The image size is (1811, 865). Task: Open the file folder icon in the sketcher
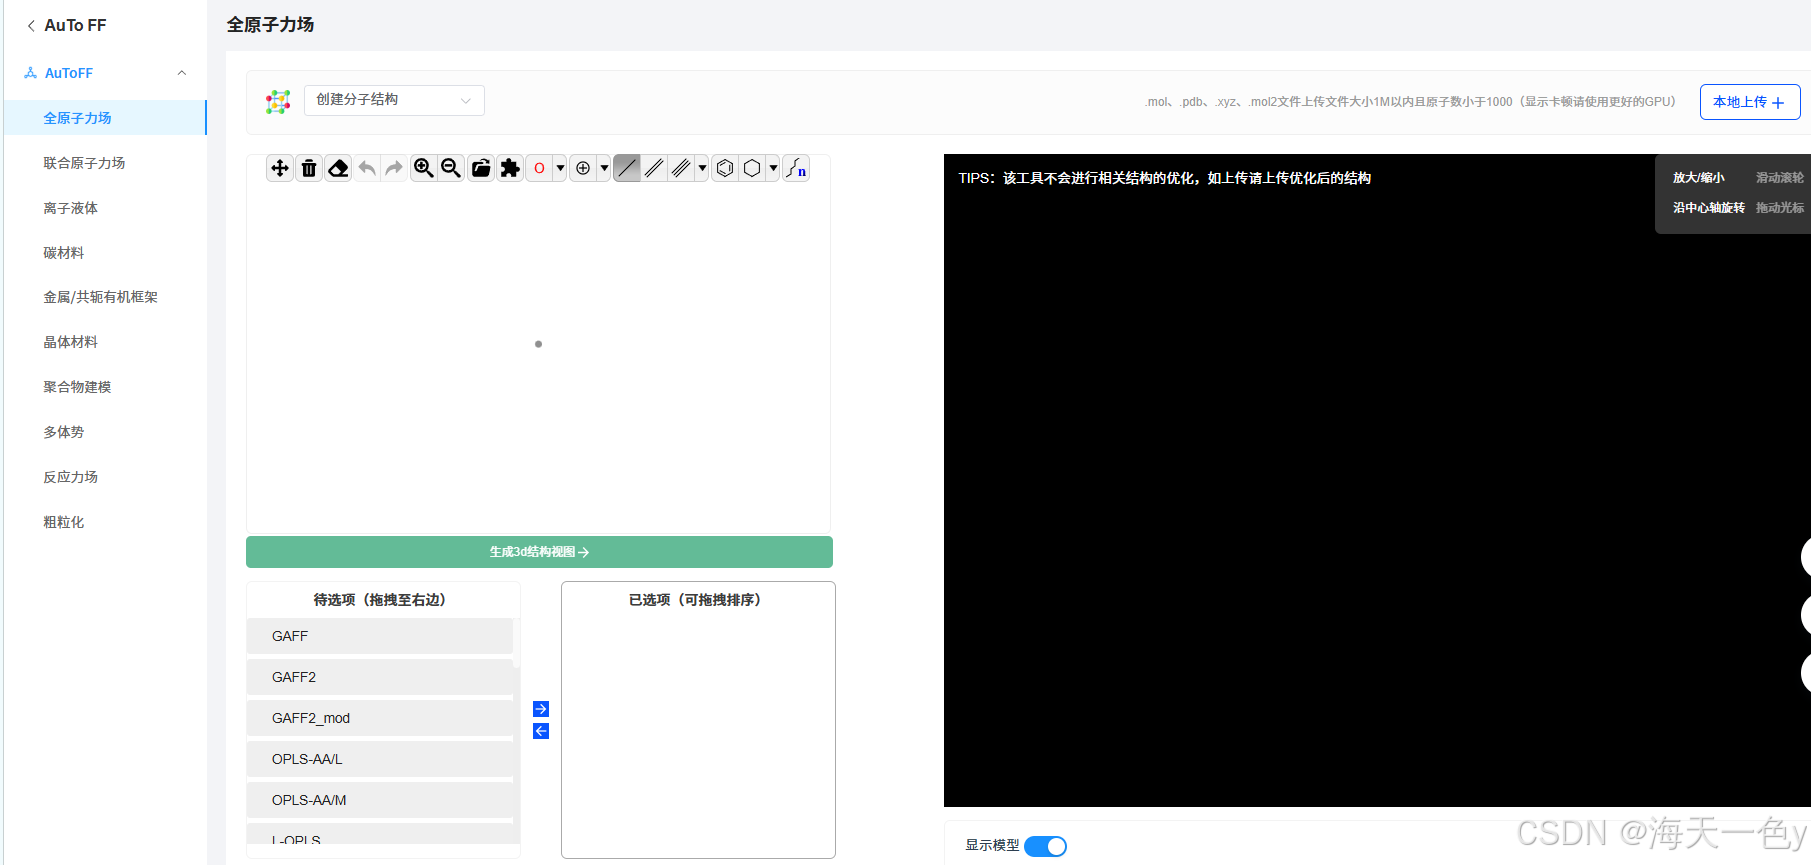pyautogui.click(x=481, y=168)
